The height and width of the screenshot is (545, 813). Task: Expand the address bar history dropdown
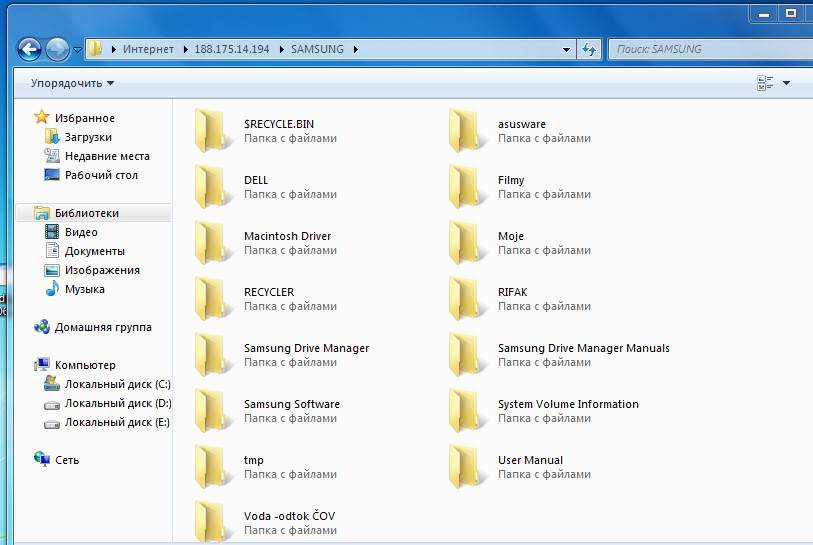tap(567, 49)
